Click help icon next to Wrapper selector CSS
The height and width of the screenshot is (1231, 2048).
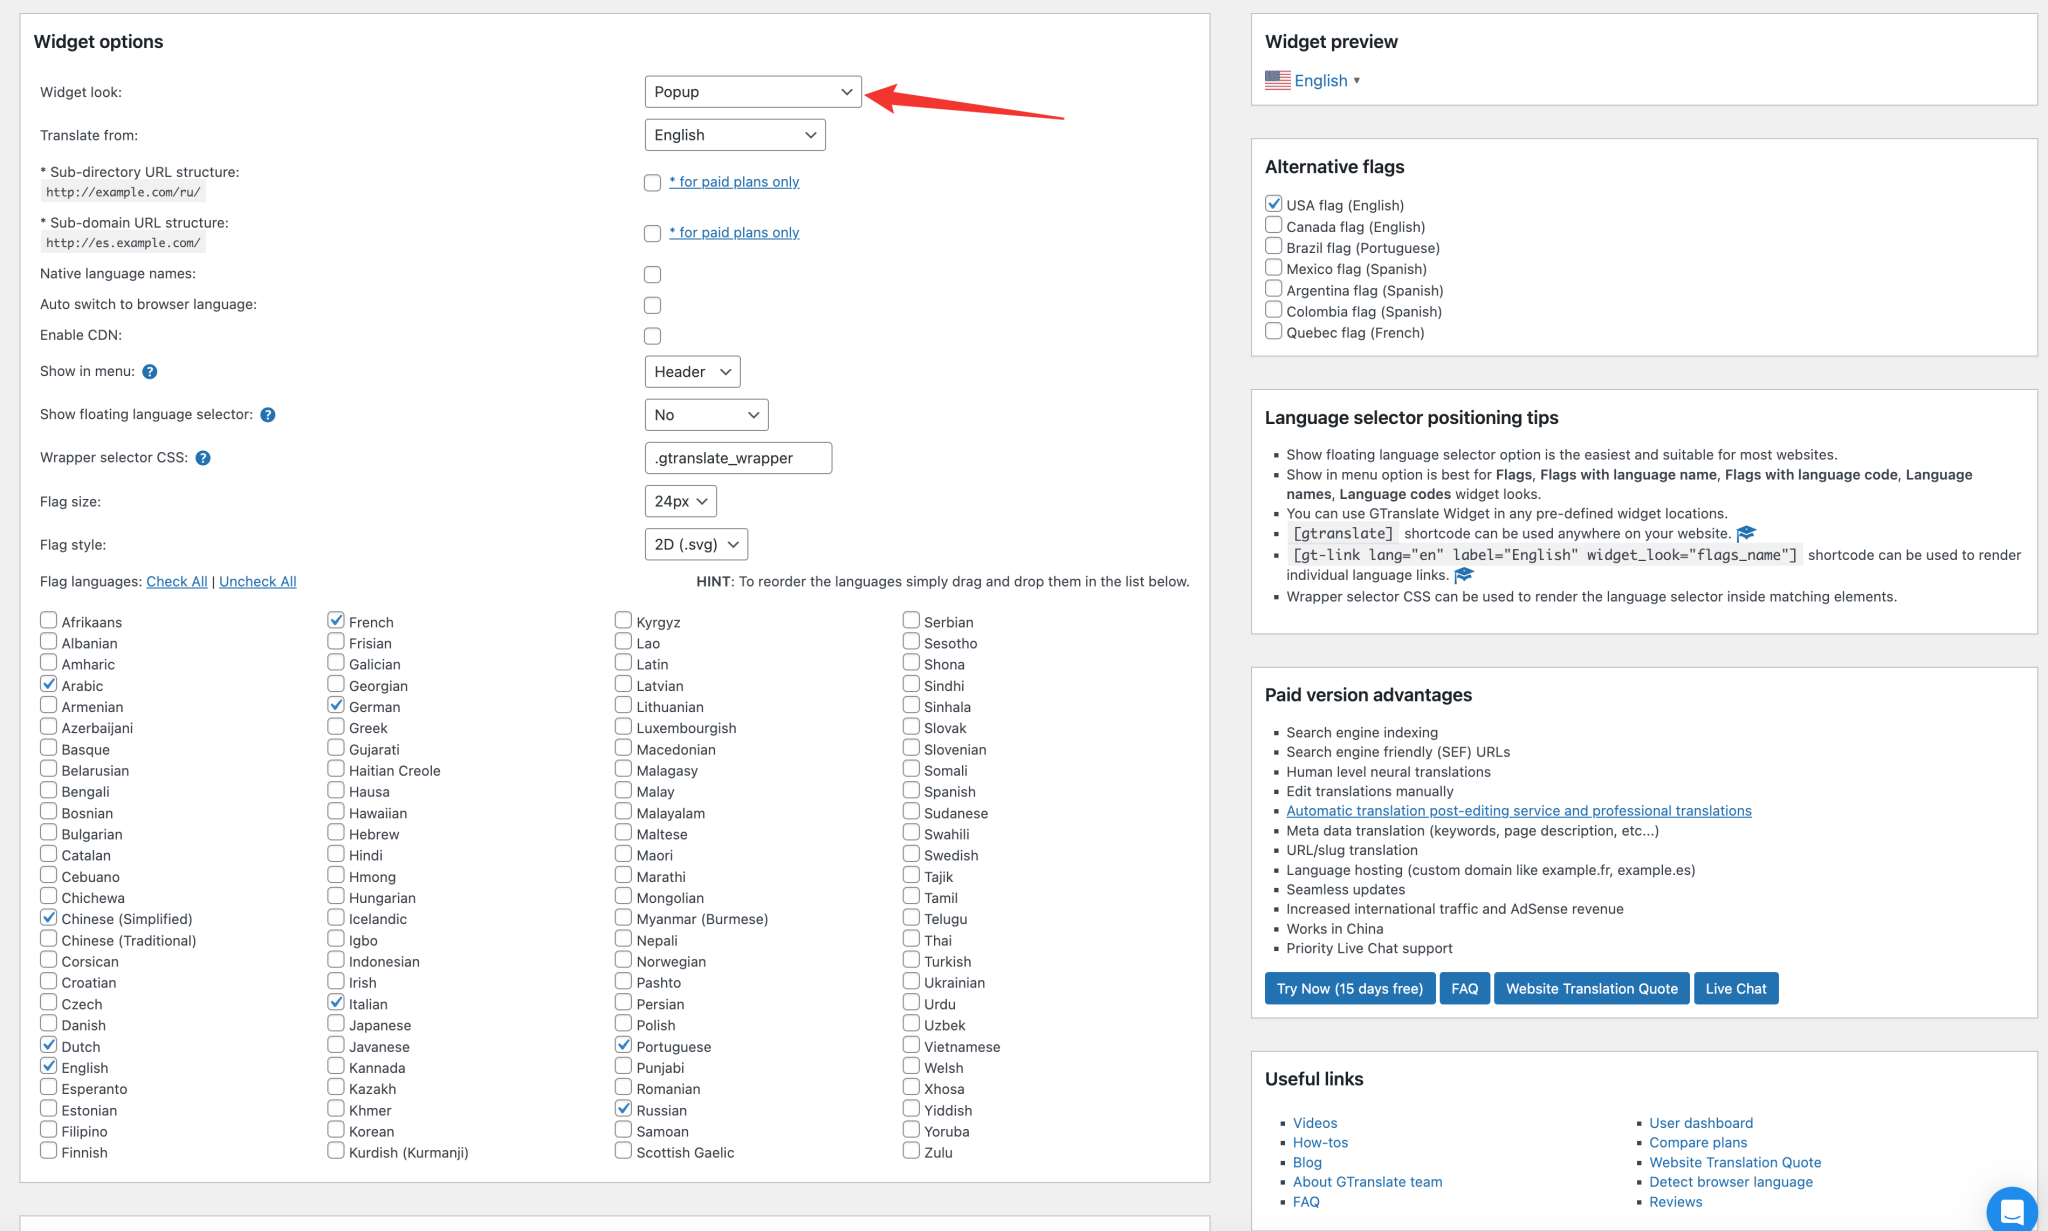(203, 458)
